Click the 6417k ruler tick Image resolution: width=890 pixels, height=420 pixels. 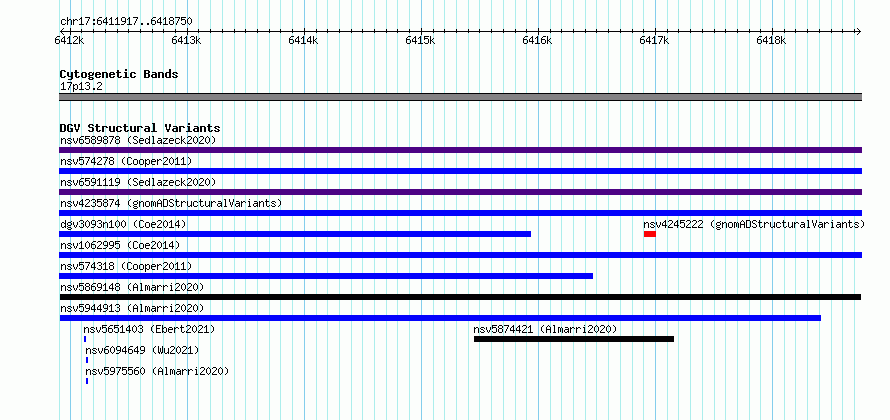point(654,40)
